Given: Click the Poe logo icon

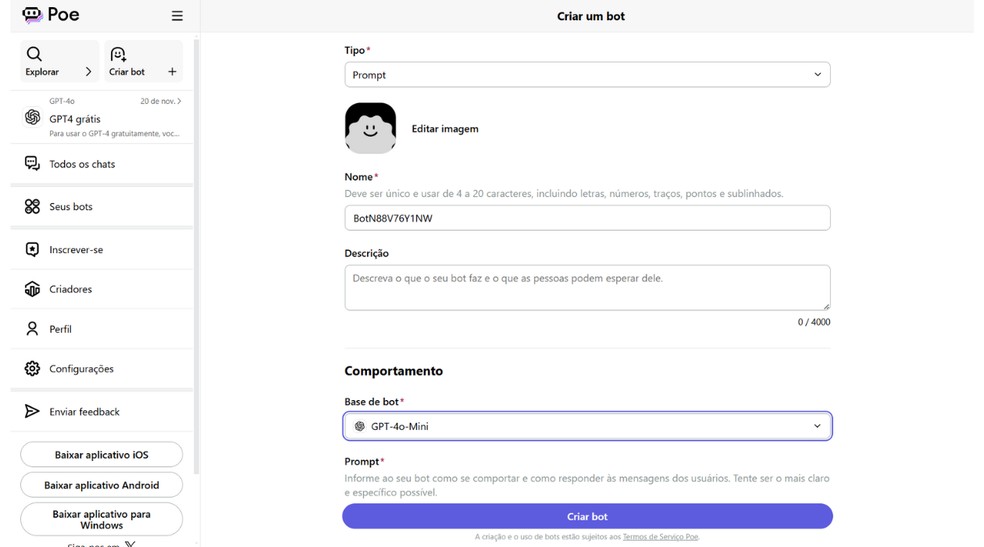Looking at the screenshot, I should [32, 15].
